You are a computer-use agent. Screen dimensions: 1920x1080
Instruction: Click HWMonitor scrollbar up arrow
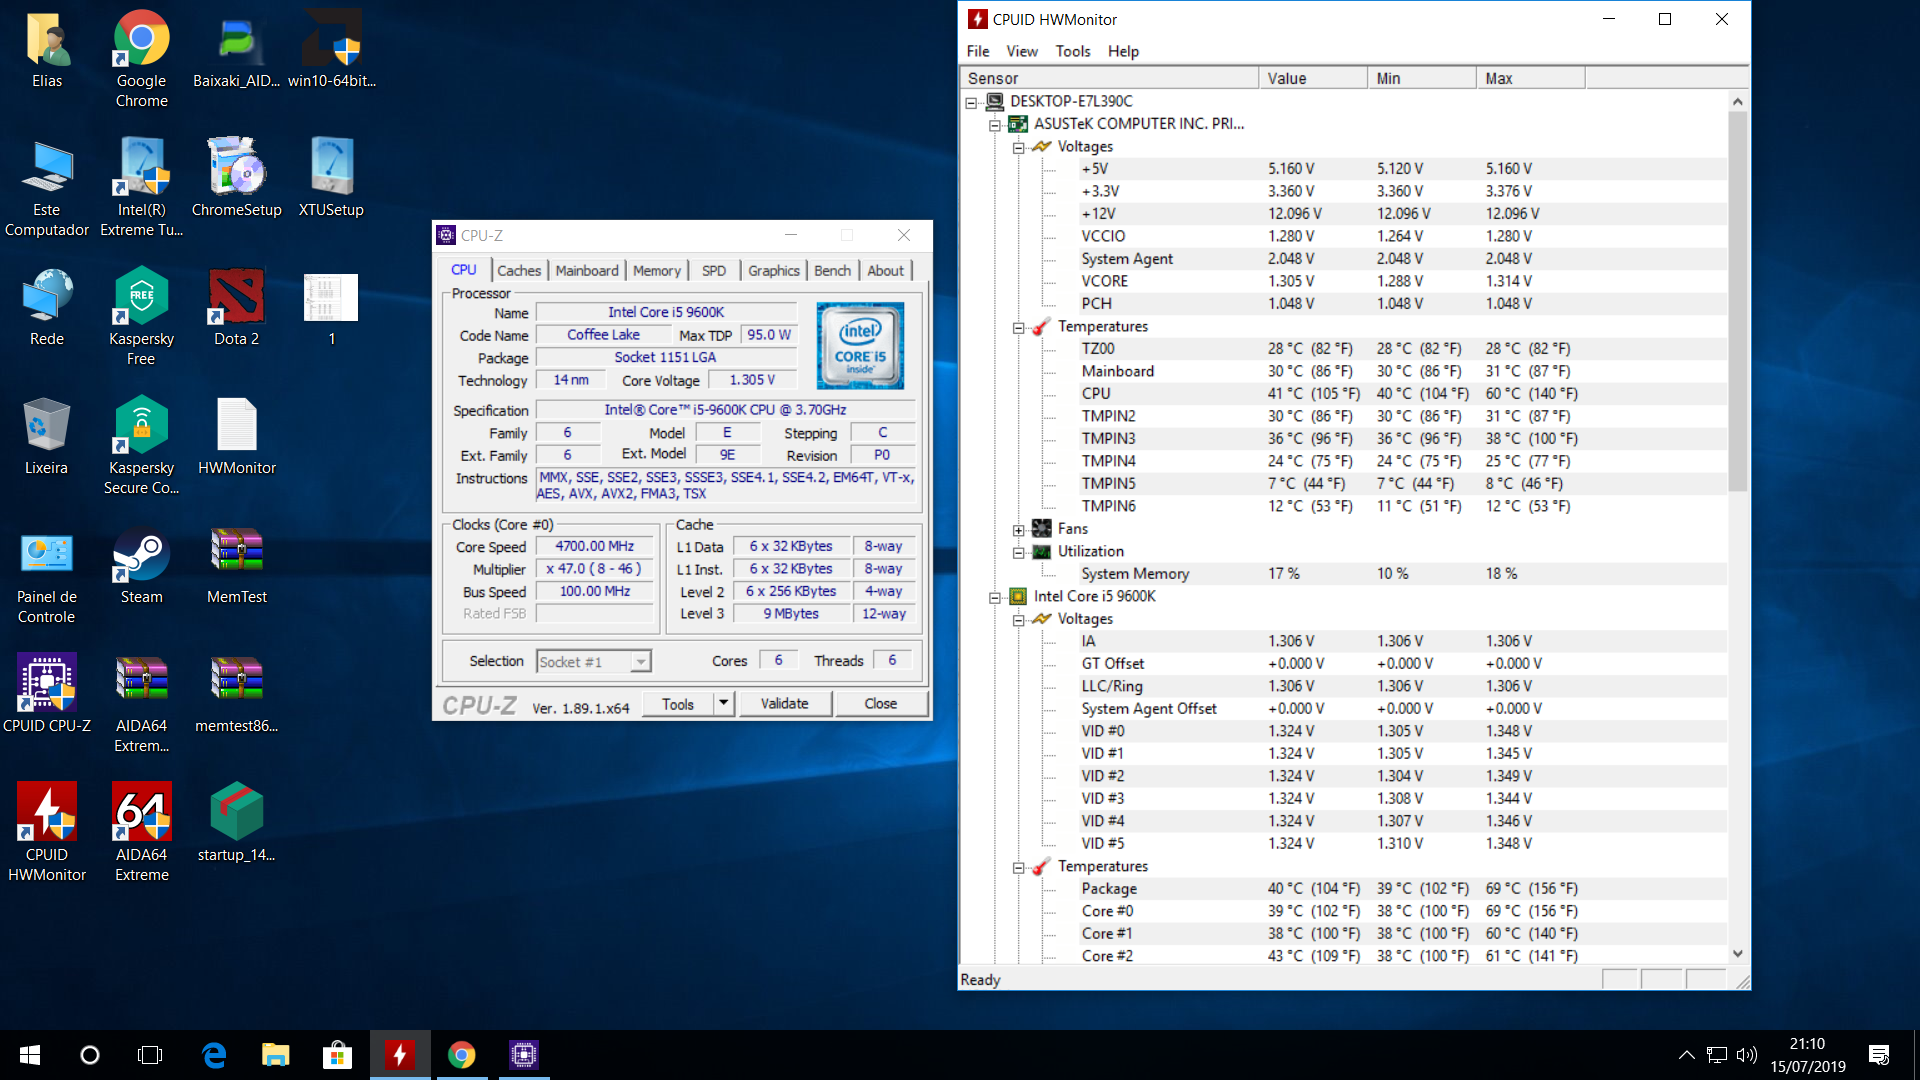tap(1738, 102)
